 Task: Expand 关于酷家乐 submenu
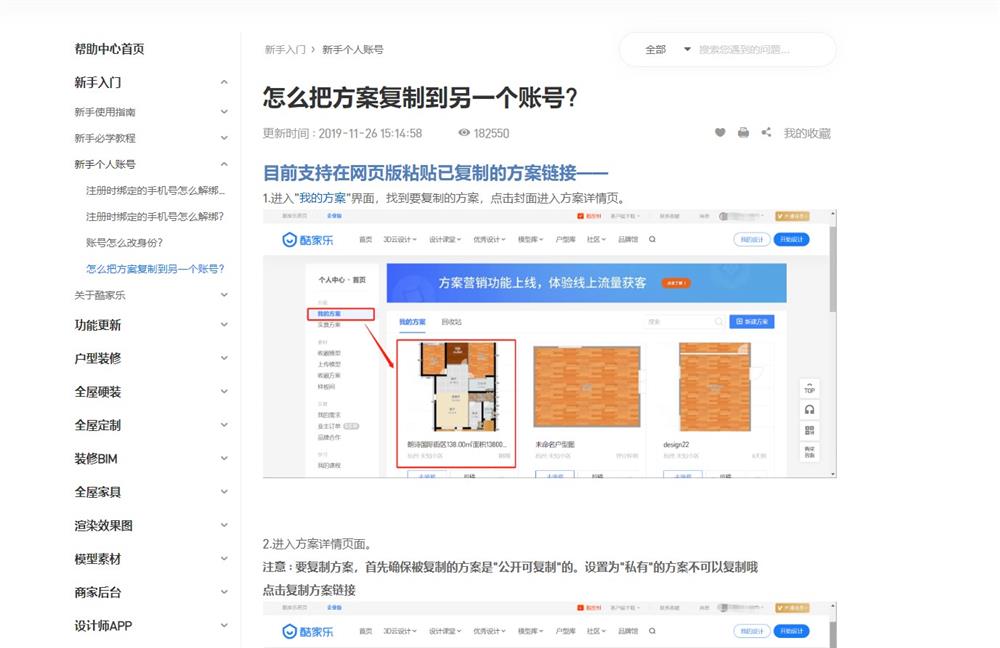[x=224, y=295]
